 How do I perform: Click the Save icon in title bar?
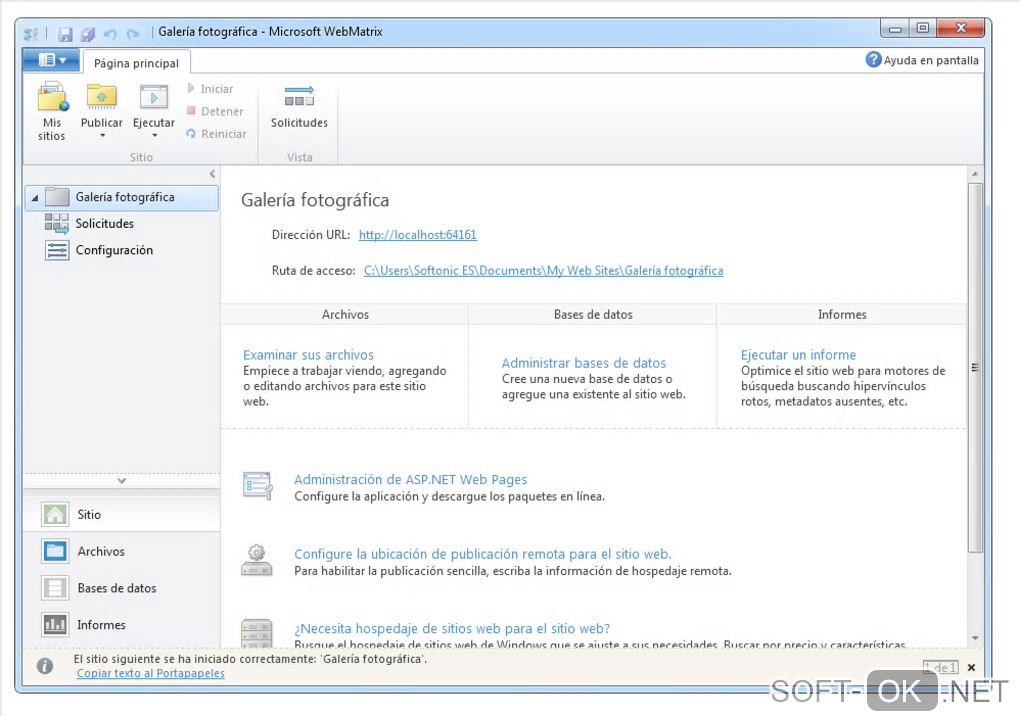65,34
